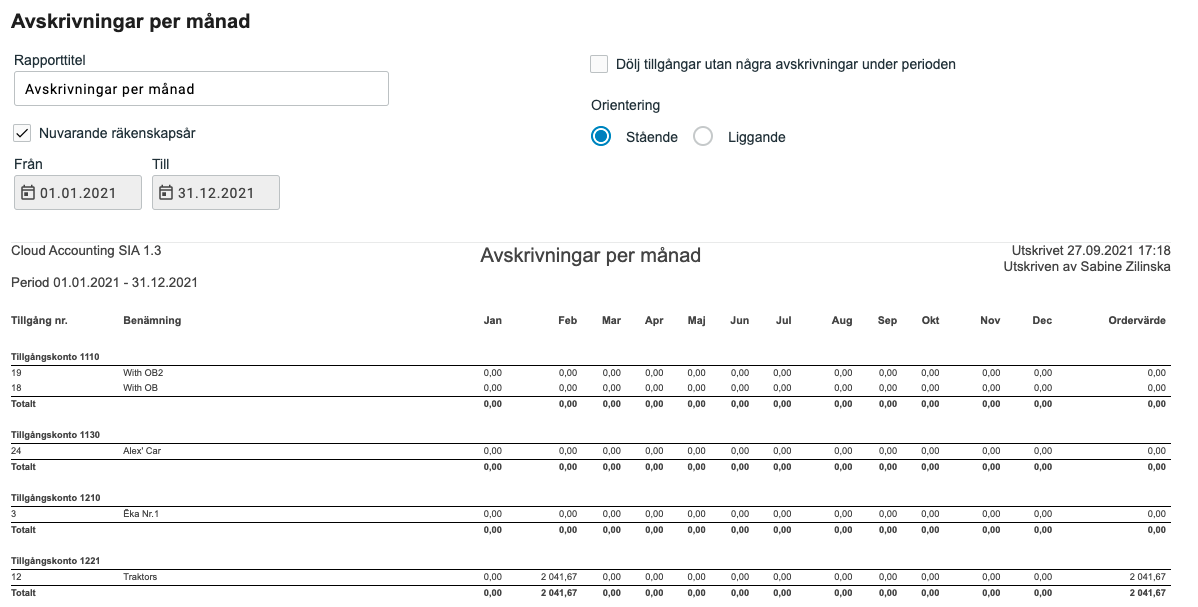Click the Benämning column header
This screenshot has height=607, width=1198.
pyautogui.click(x=152, y=321)
